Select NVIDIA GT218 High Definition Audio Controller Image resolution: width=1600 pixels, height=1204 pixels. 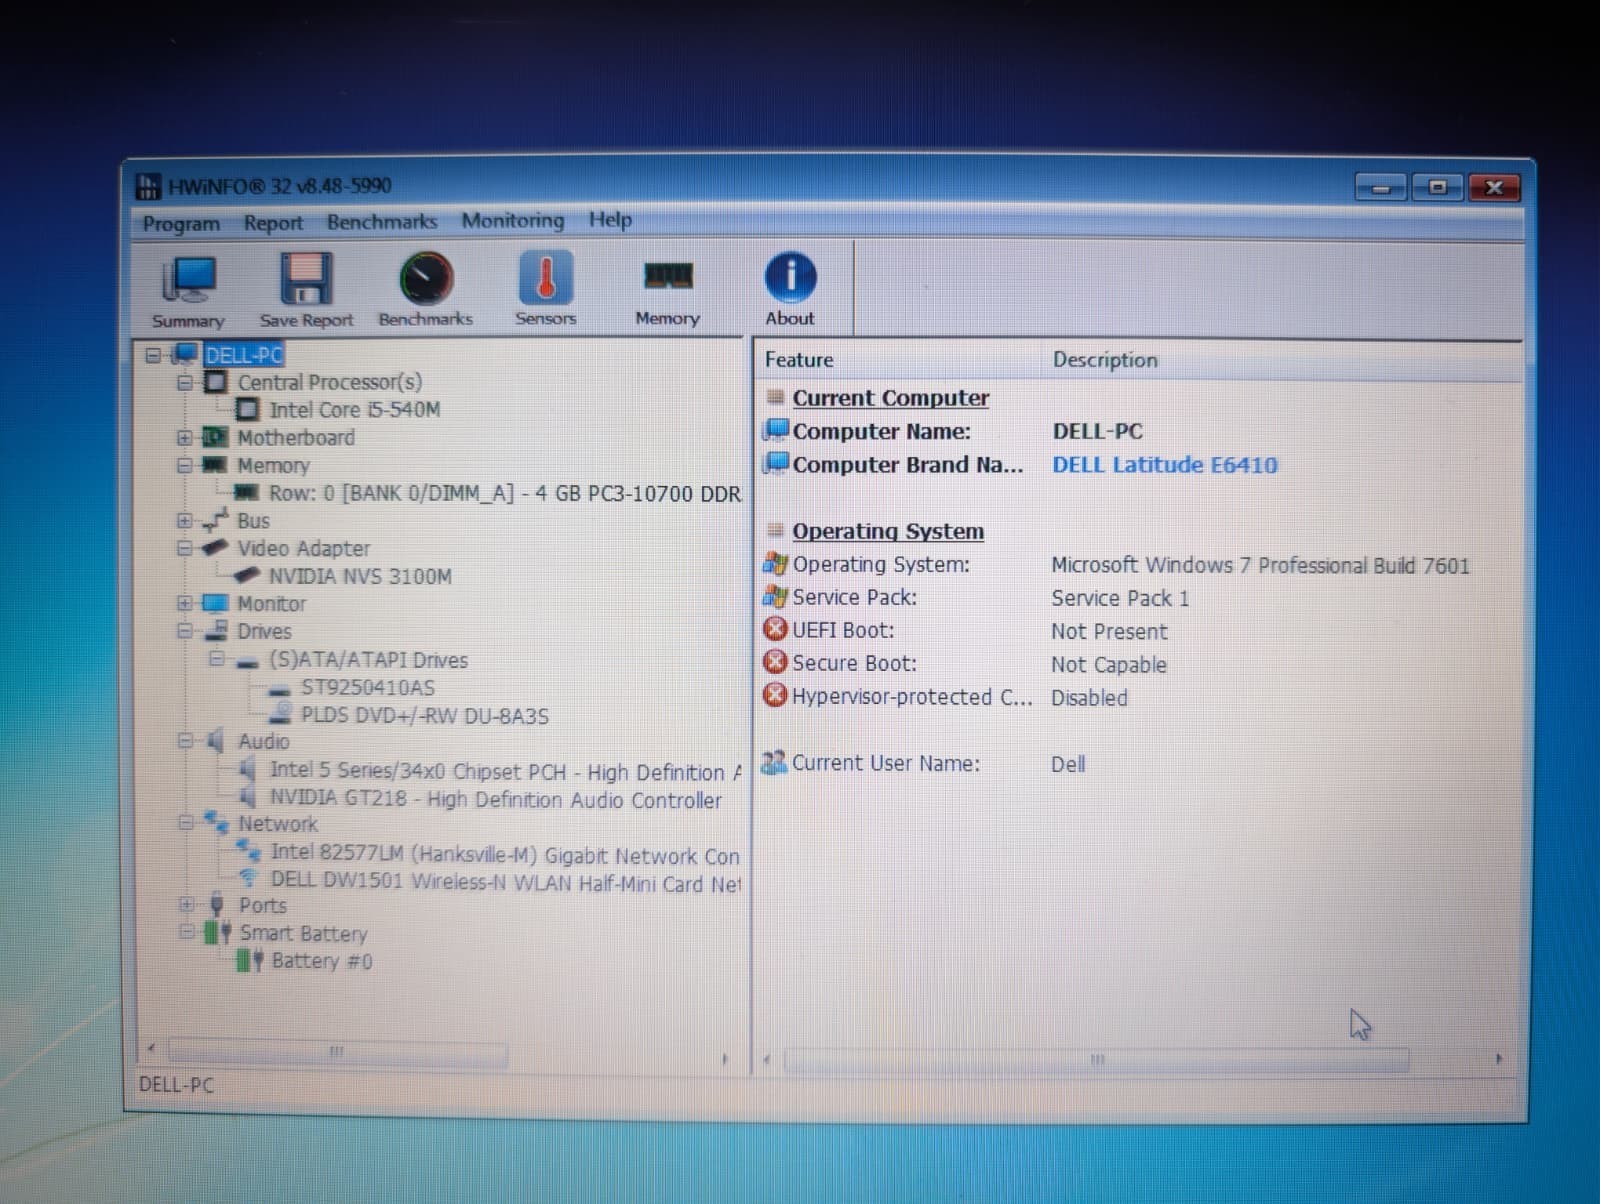(x=496, y=800)
